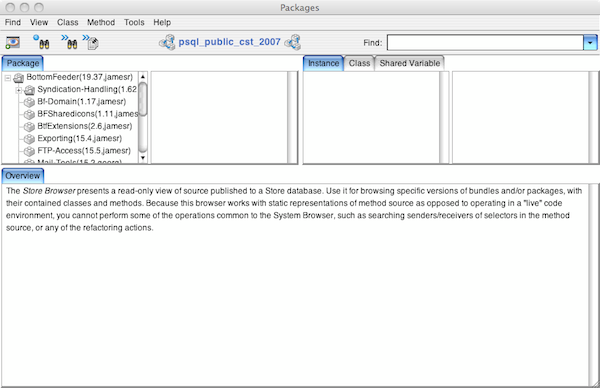Switch to the Instance tab
Screen dimensions: 600x388
click(x=323, y=63)
